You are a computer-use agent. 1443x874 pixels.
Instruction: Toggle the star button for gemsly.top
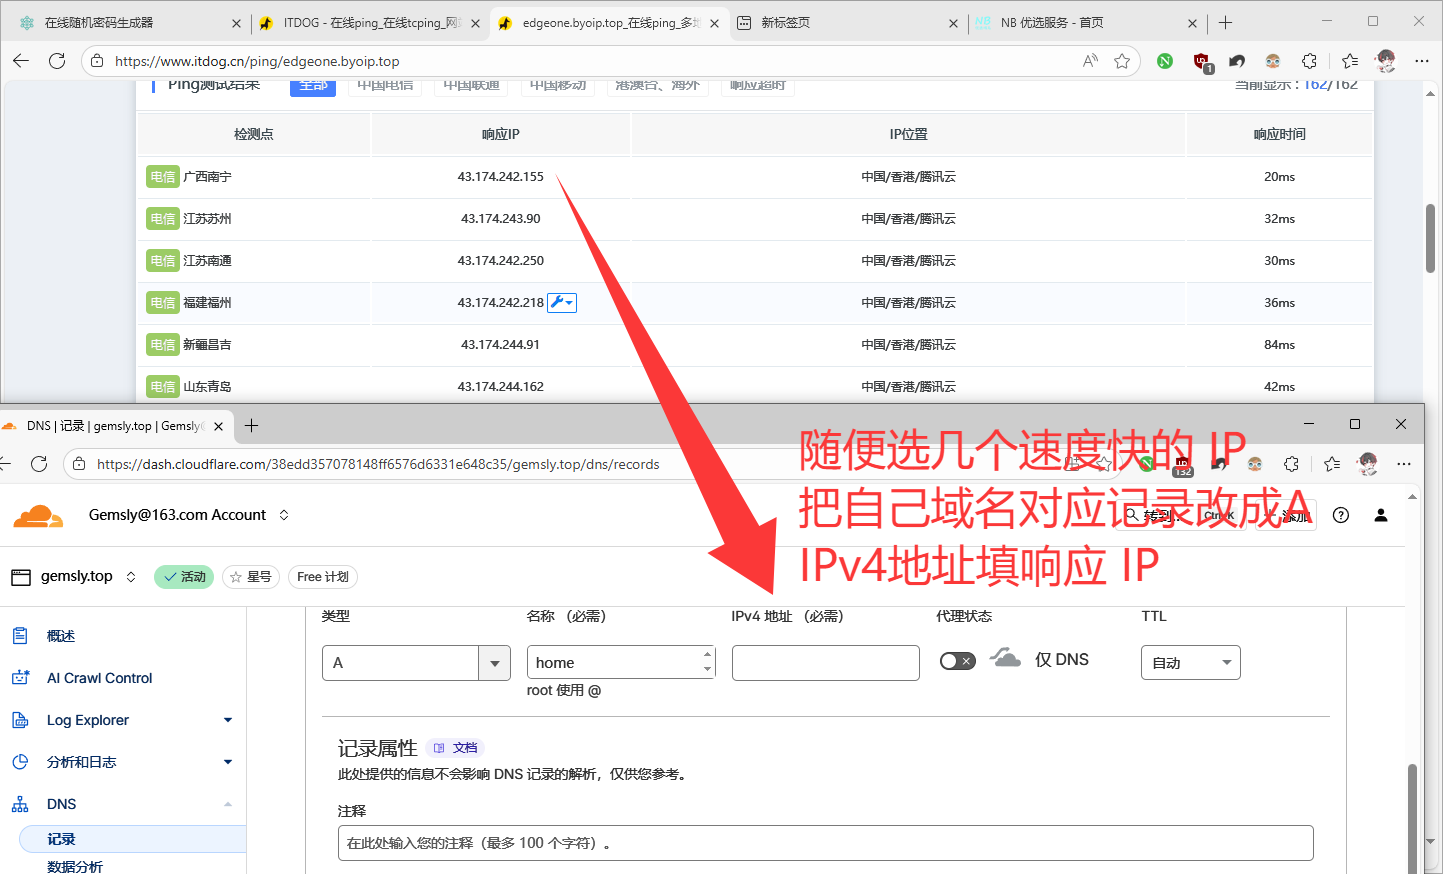[x=250, y=577]
